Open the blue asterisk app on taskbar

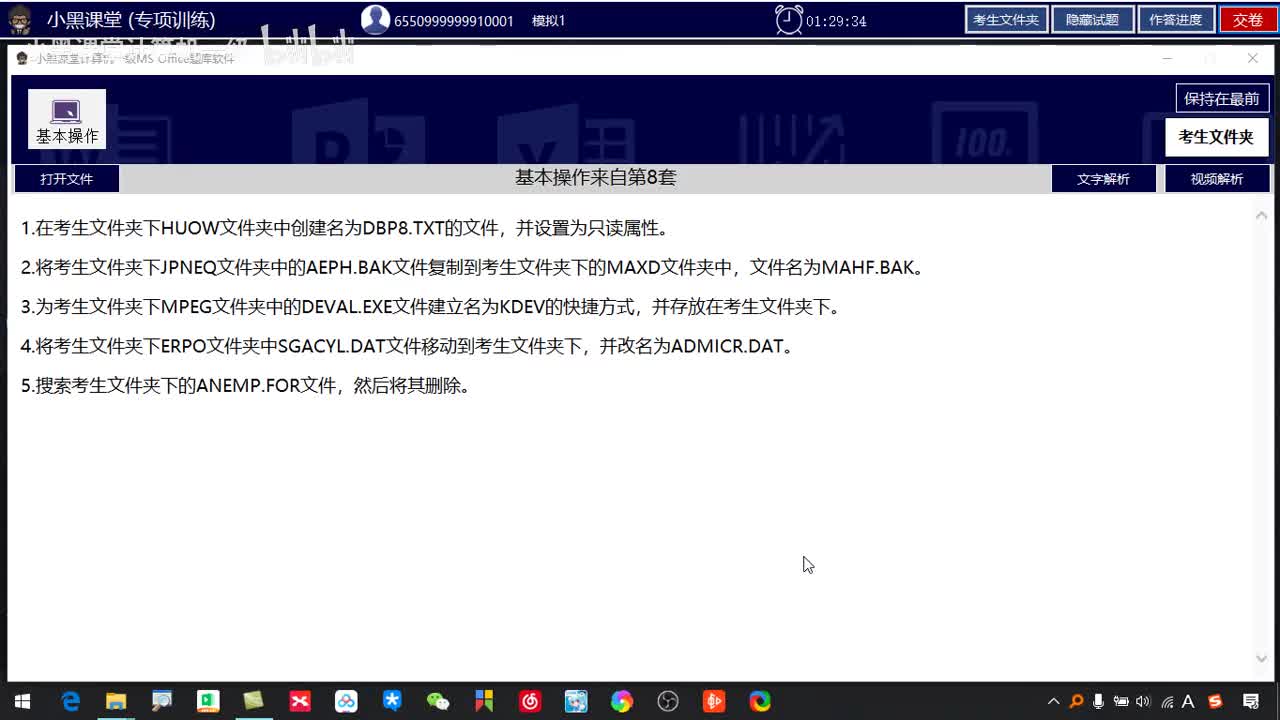(x=392, y=701)
